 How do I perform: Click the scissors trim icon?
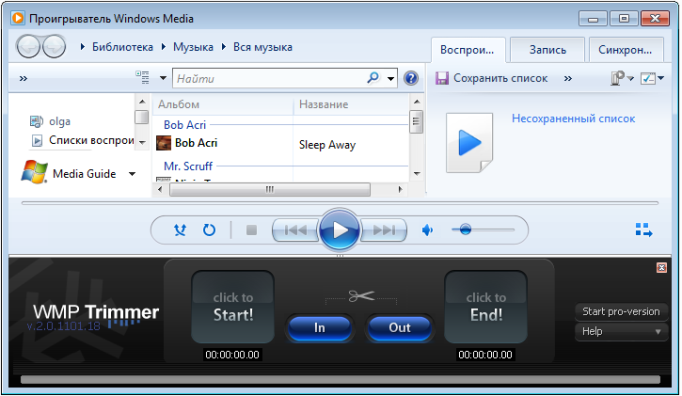361,296
